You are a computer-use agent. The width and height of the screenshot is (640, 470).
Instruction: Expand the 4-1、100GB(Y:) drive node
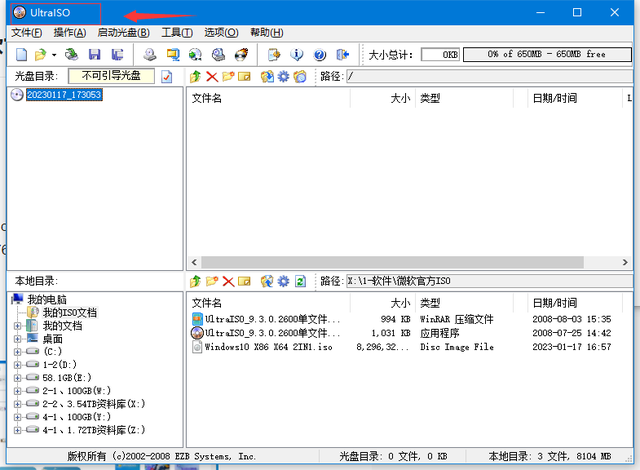[x=17, y=417]
